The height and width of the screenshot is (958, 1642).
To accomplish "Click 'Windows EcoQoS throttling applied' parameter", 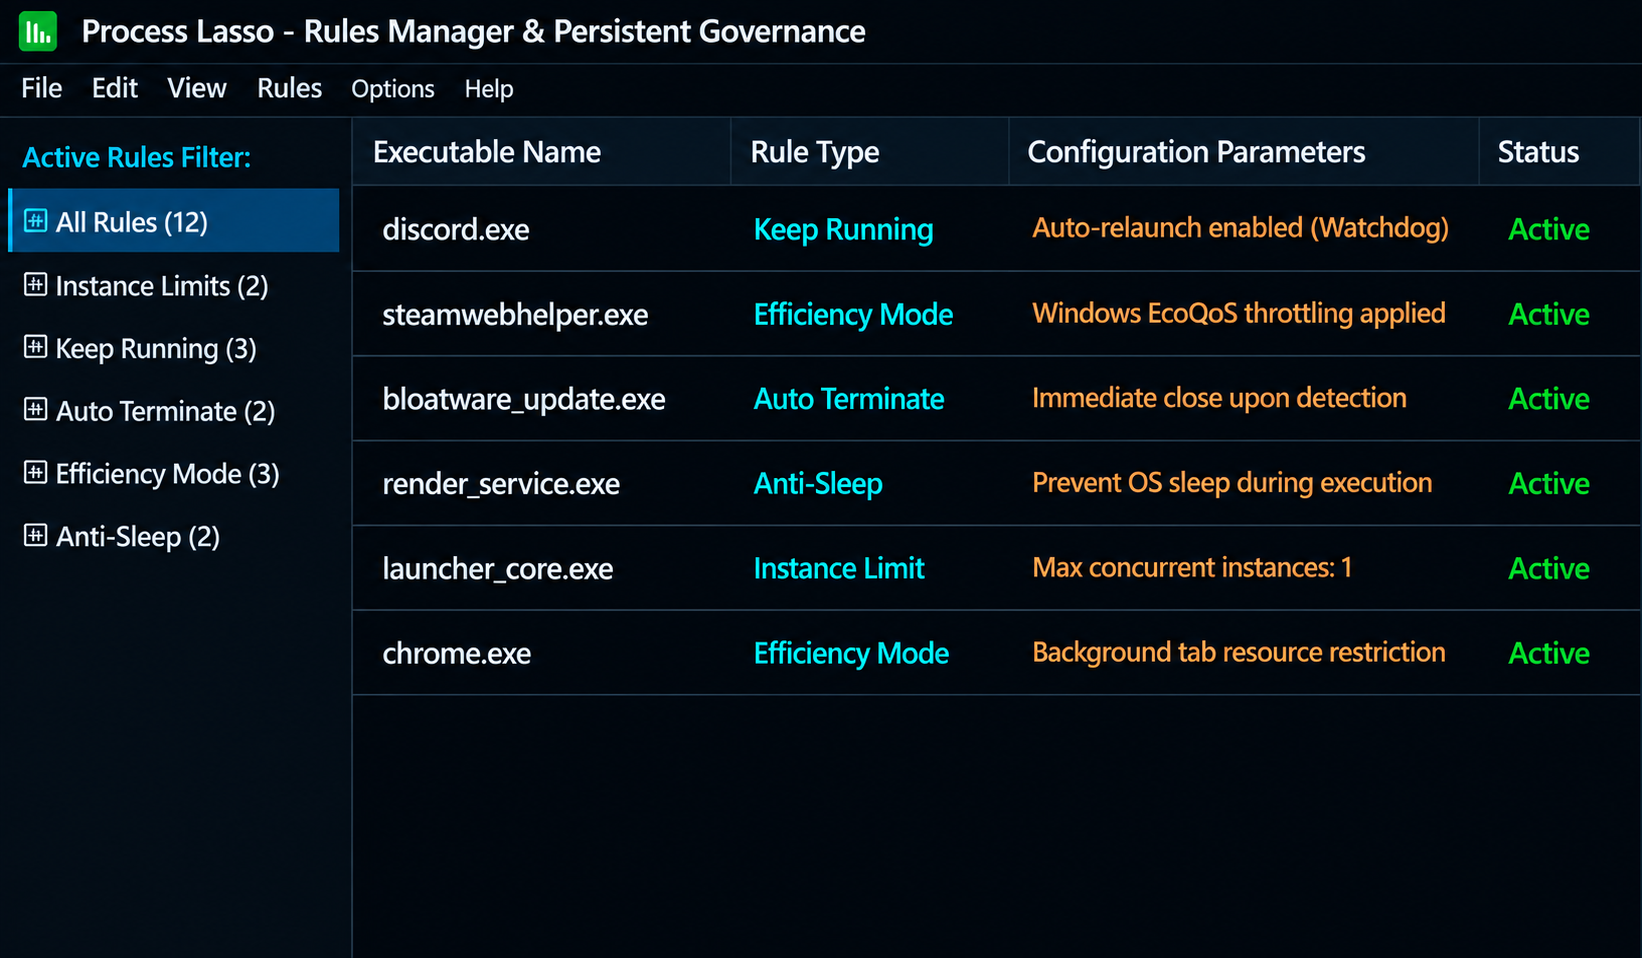I will click(1239, 313).
